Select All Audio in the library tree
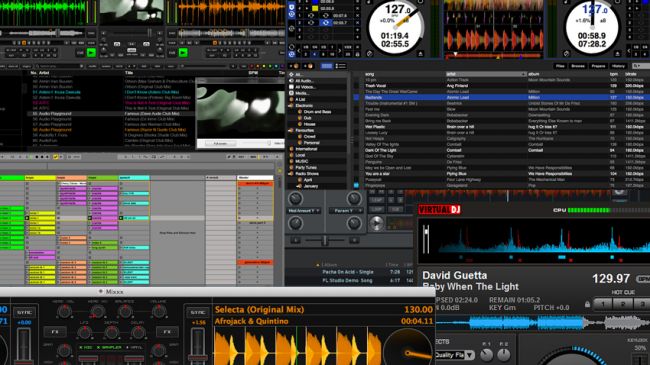The image size is (650, 365). click(305, 81)
